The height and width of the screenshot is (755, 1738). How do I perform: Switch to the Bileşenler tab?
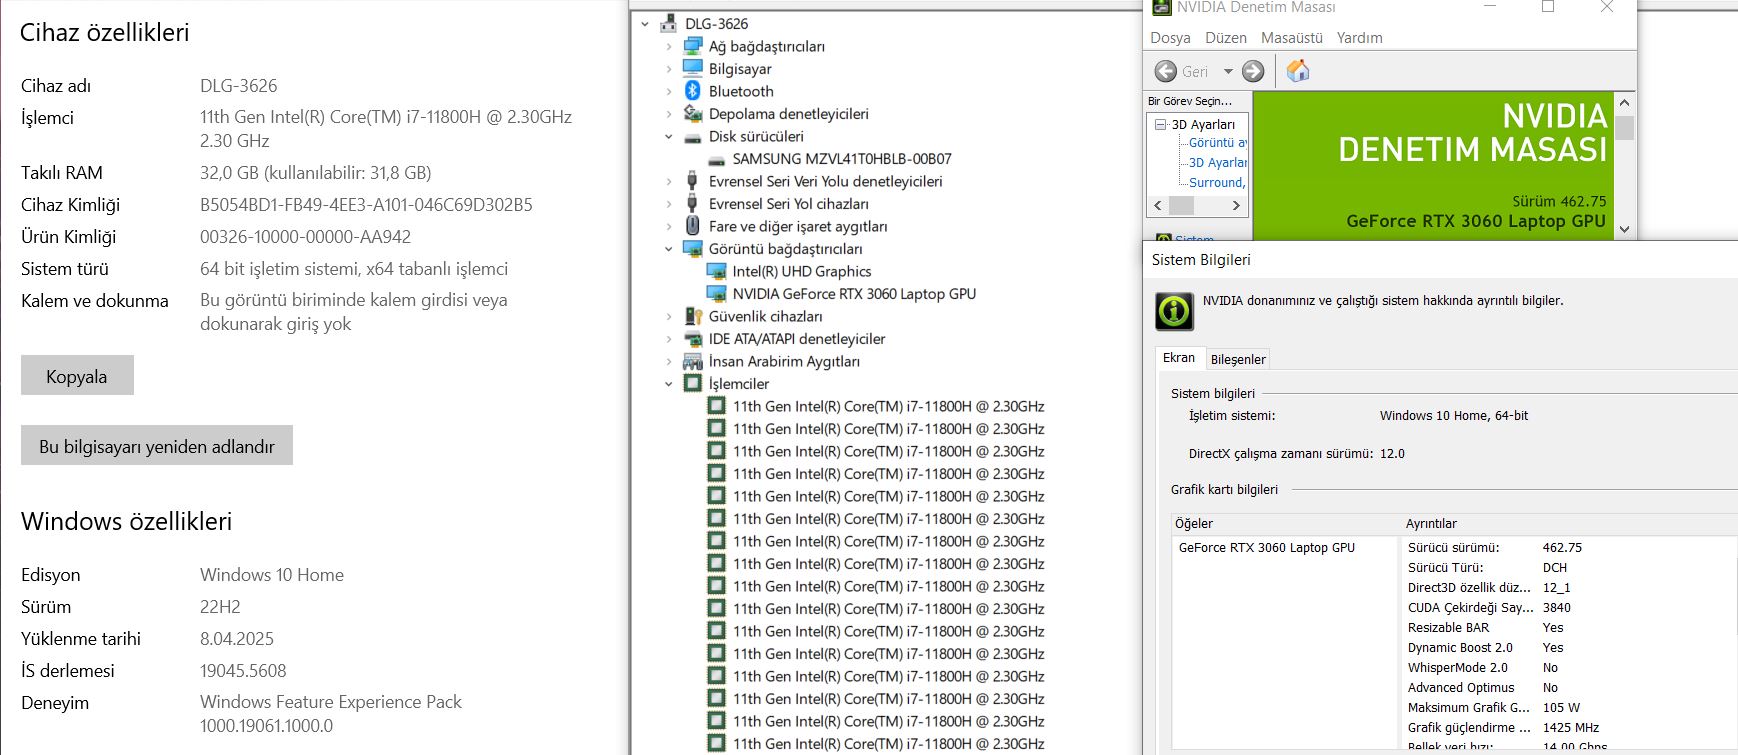[1238, 359]
